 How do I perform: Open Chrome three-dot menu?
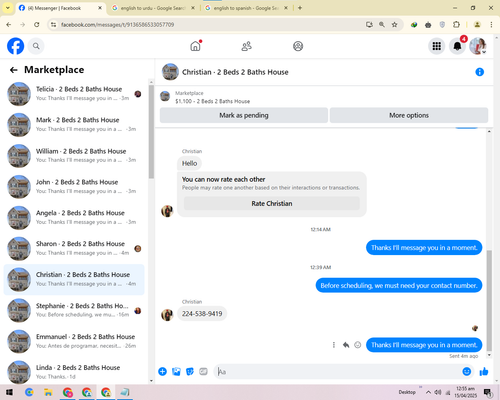pos(491,24)
